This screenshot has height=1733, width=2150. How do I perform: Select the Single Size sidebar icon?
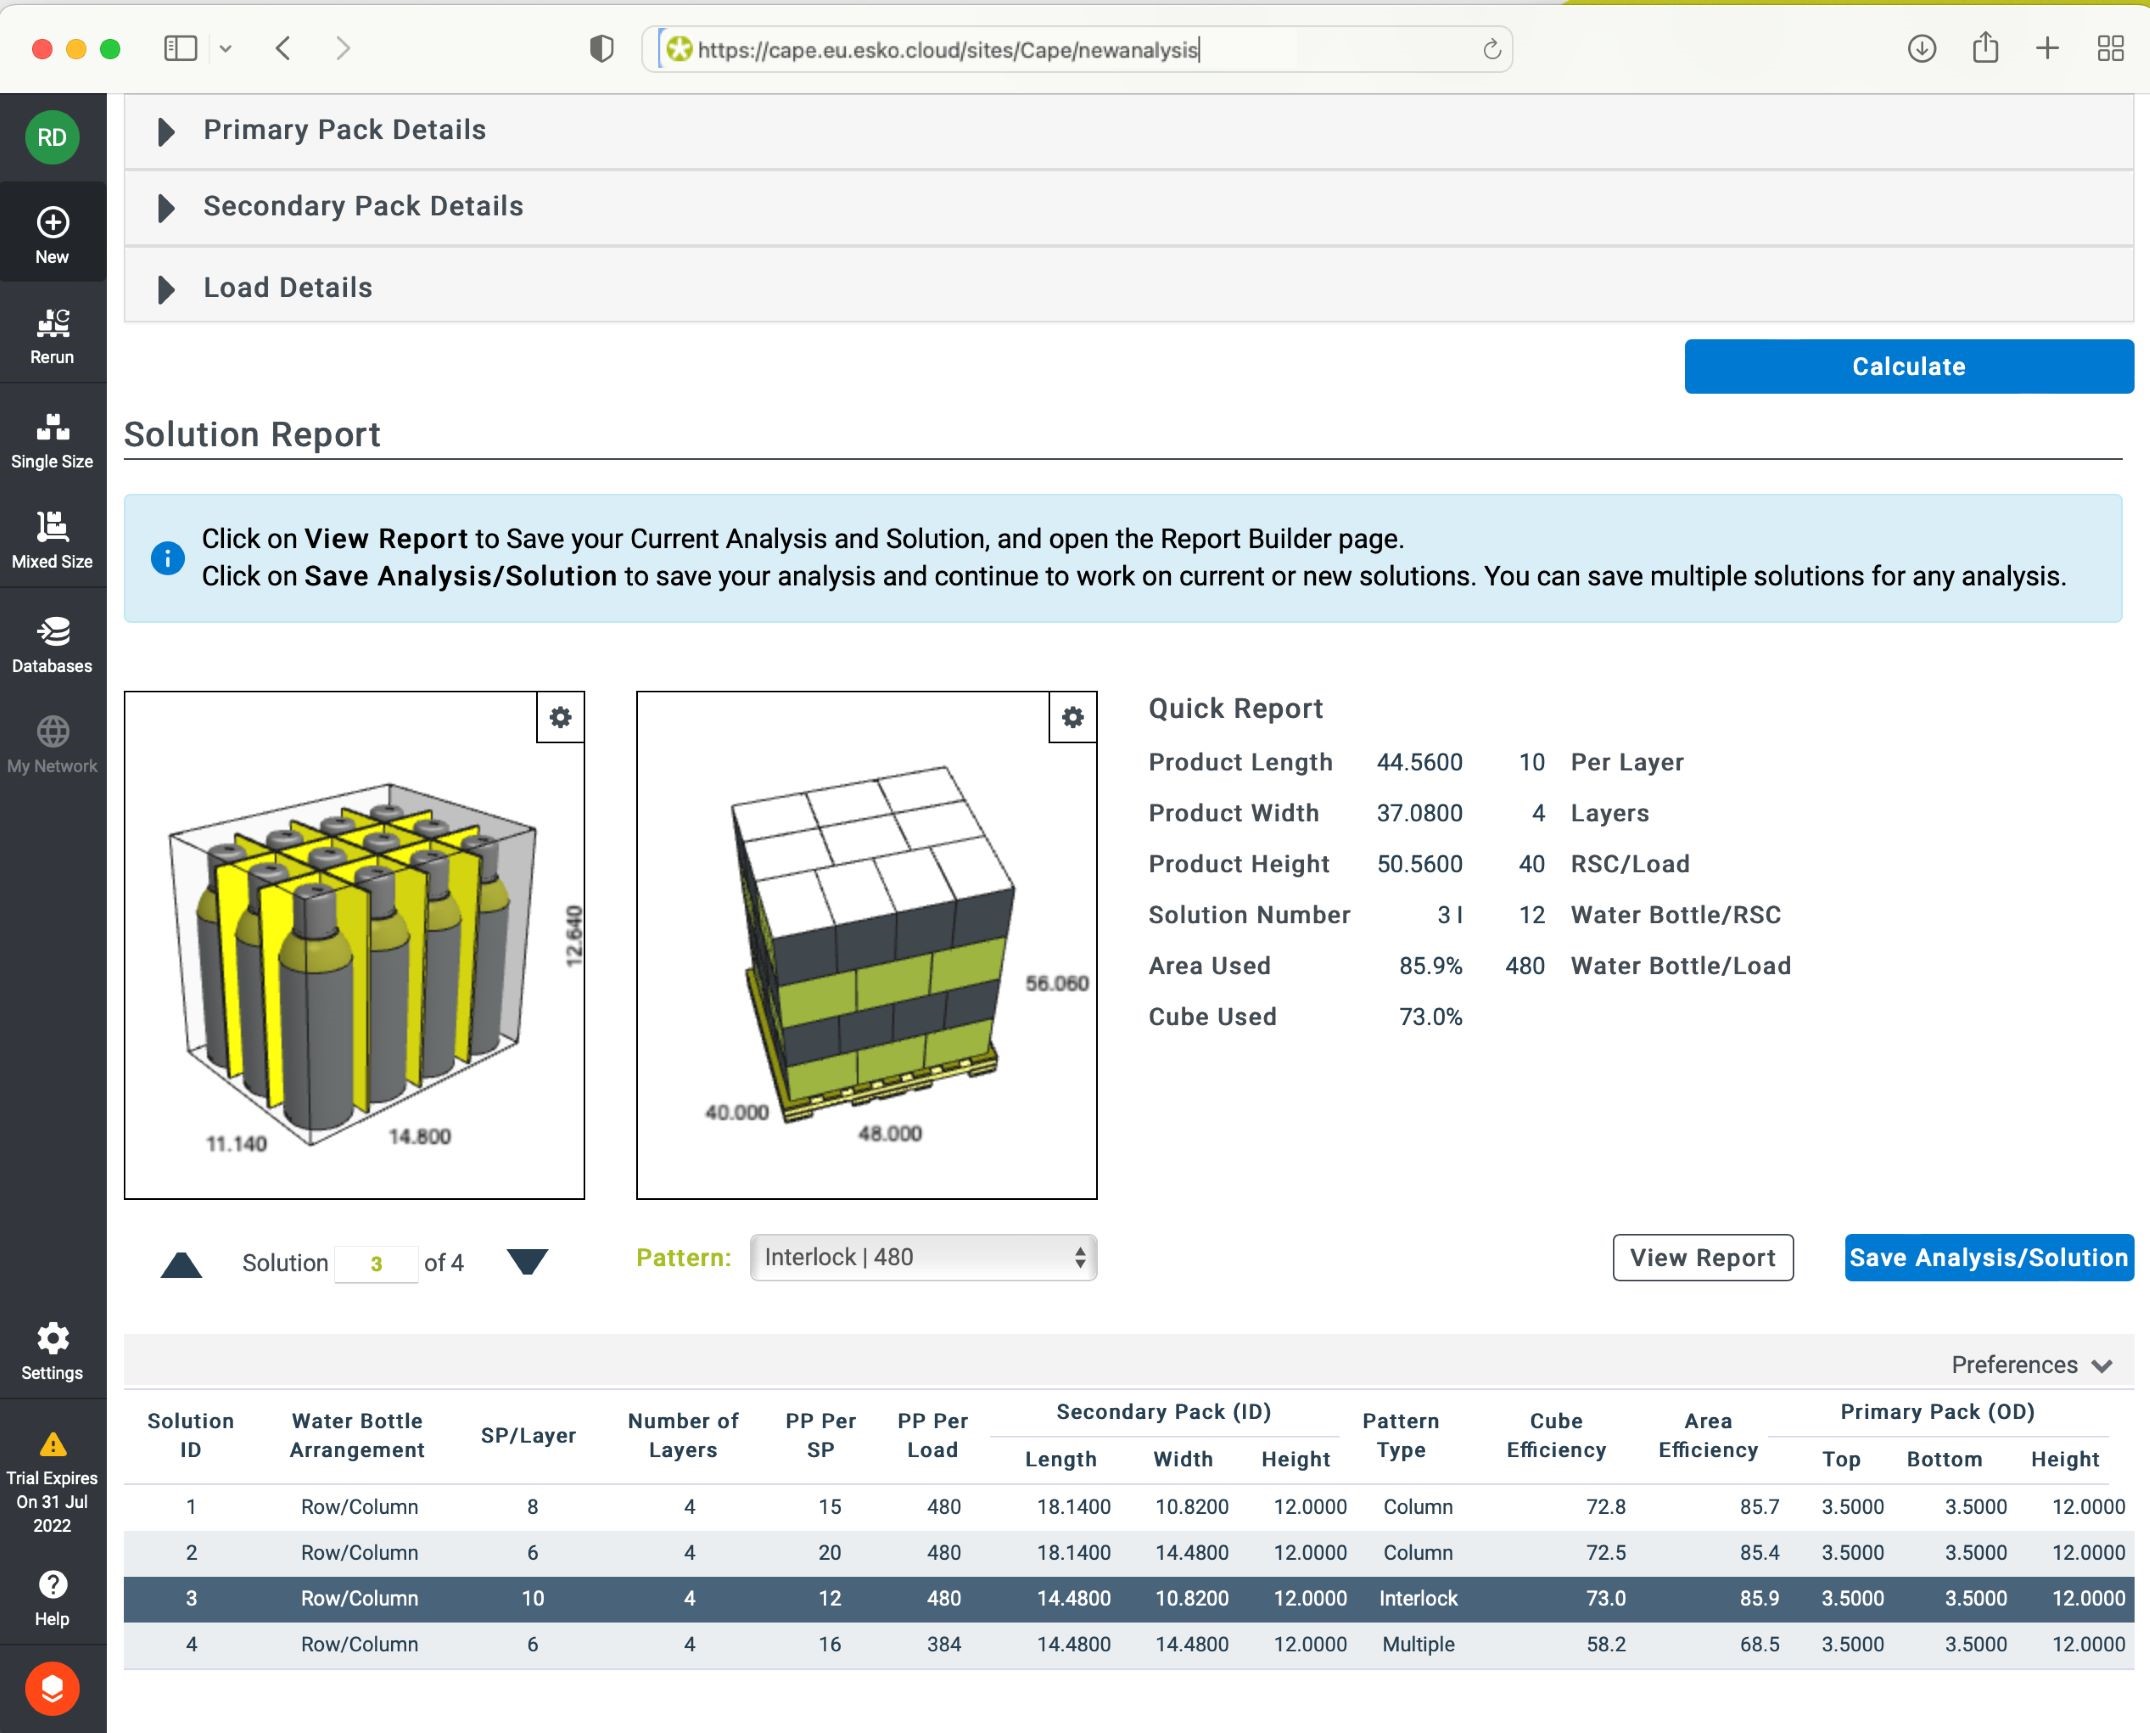pyautogui.click(x=52, y=438)
